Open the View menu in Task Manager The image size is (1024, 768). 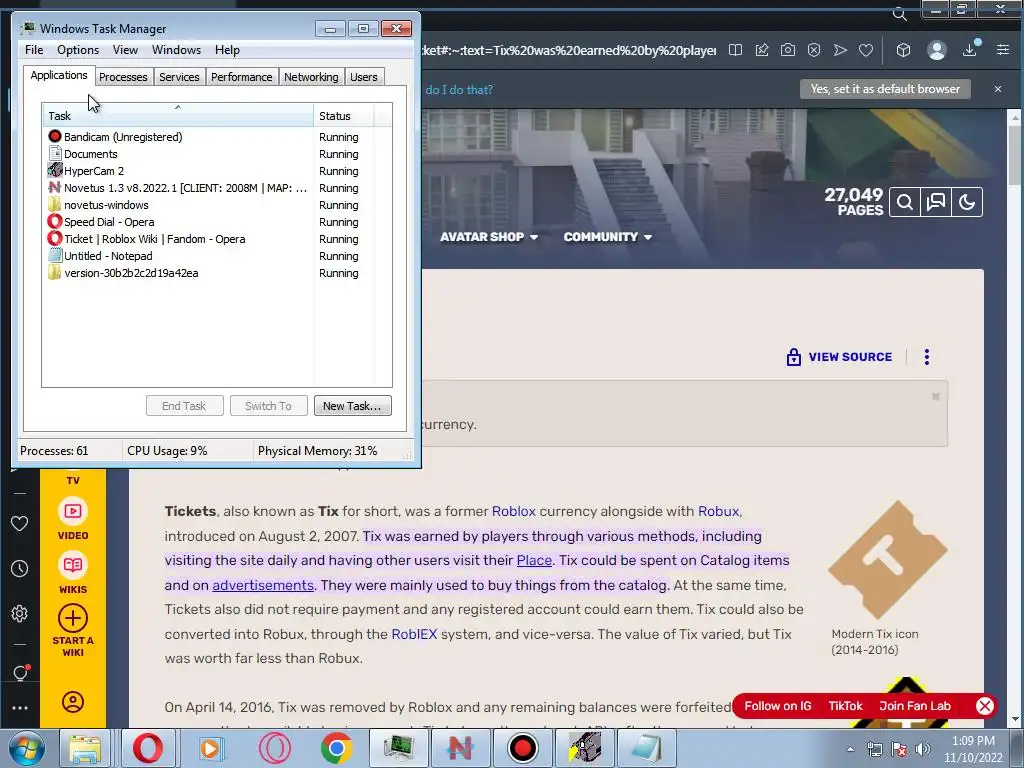[125, 50]
